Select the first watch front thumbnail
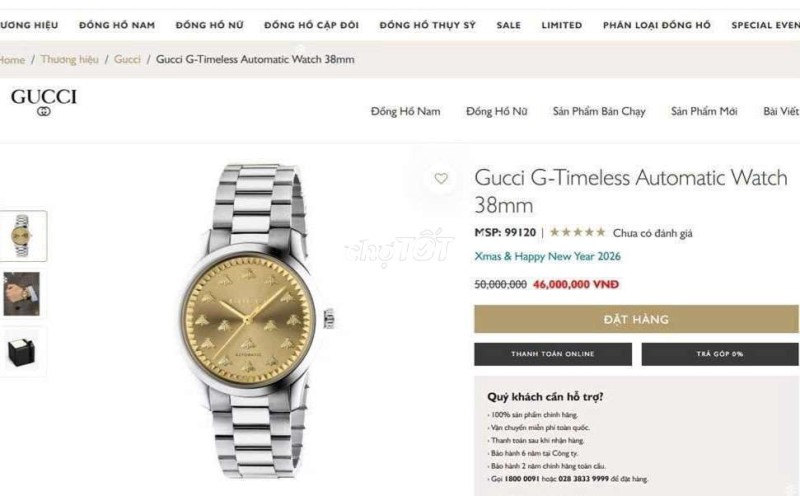Screen dimensions: 800x496 click(x=22, y=236)
